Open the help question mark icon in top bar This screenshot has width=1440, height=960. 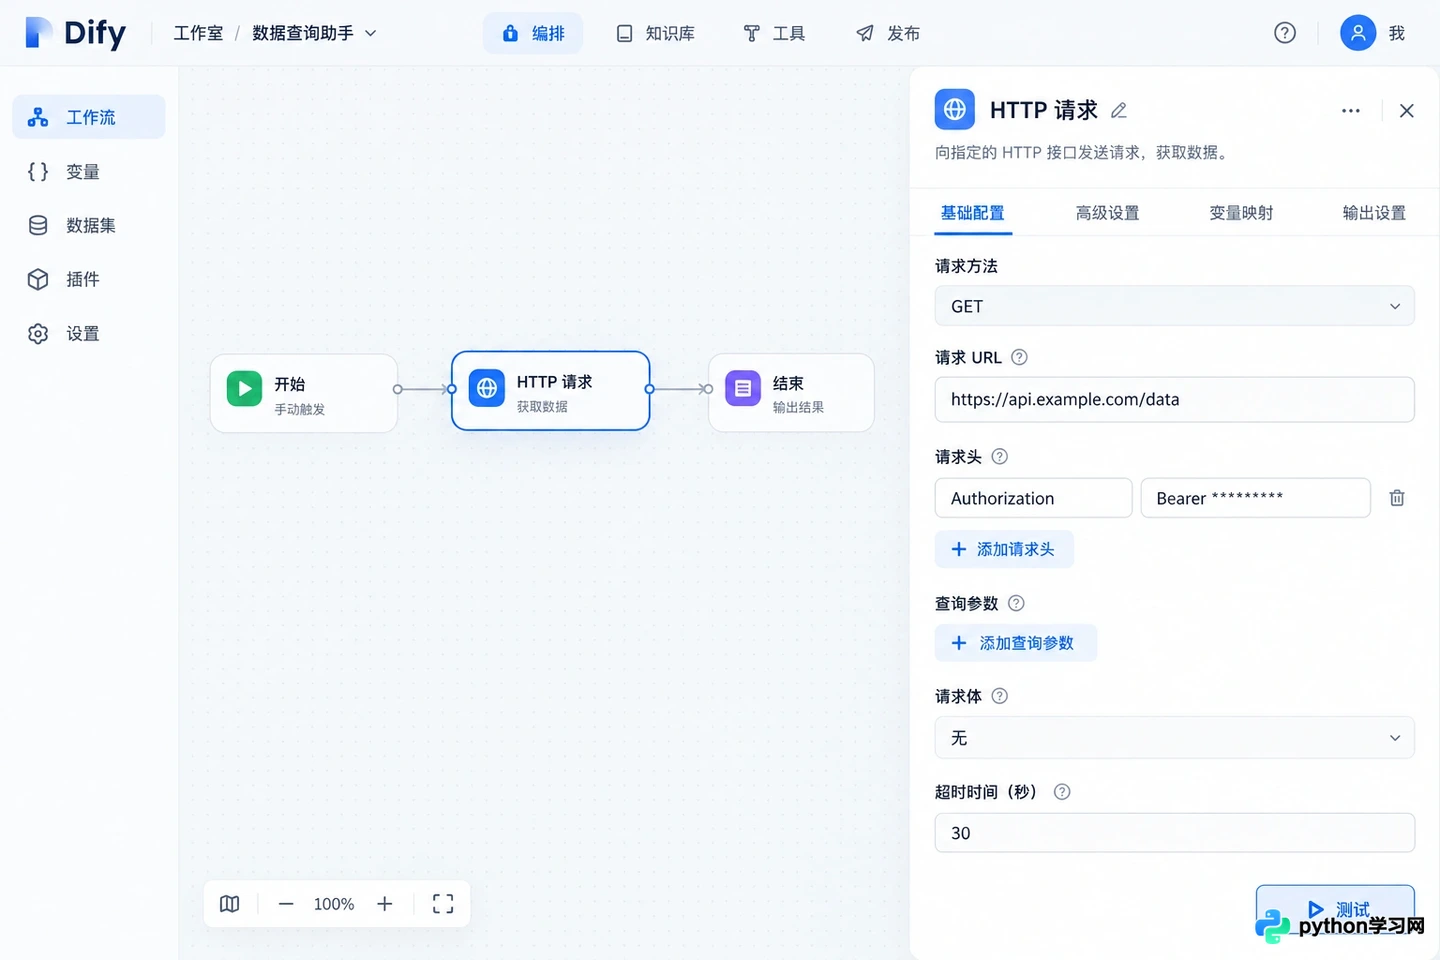[x=1285, y=33]
